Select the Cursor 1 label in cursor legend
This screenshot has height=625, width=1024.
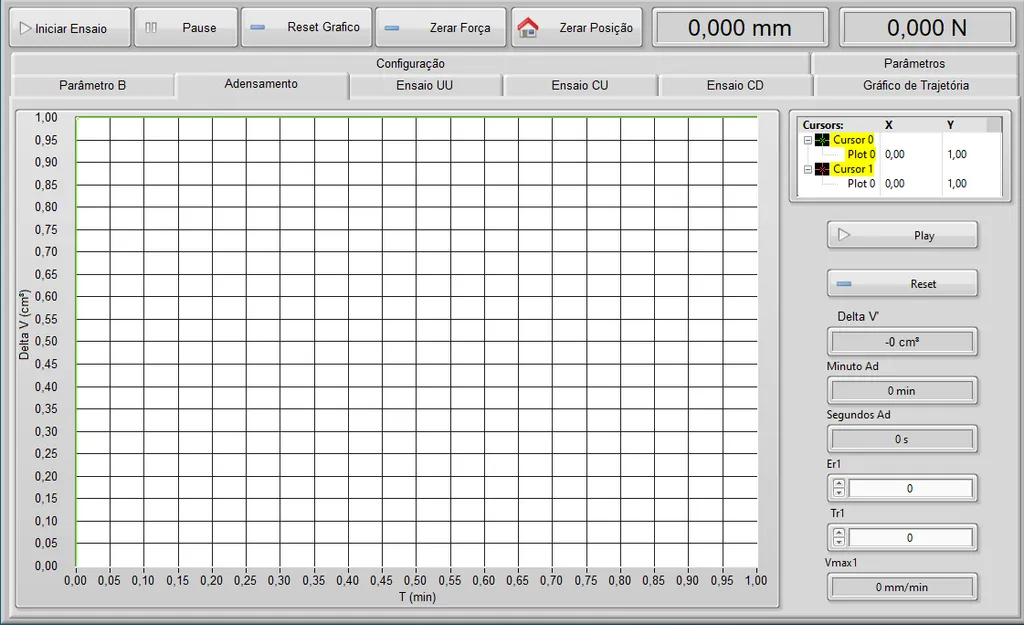click(x=853, y=169)
